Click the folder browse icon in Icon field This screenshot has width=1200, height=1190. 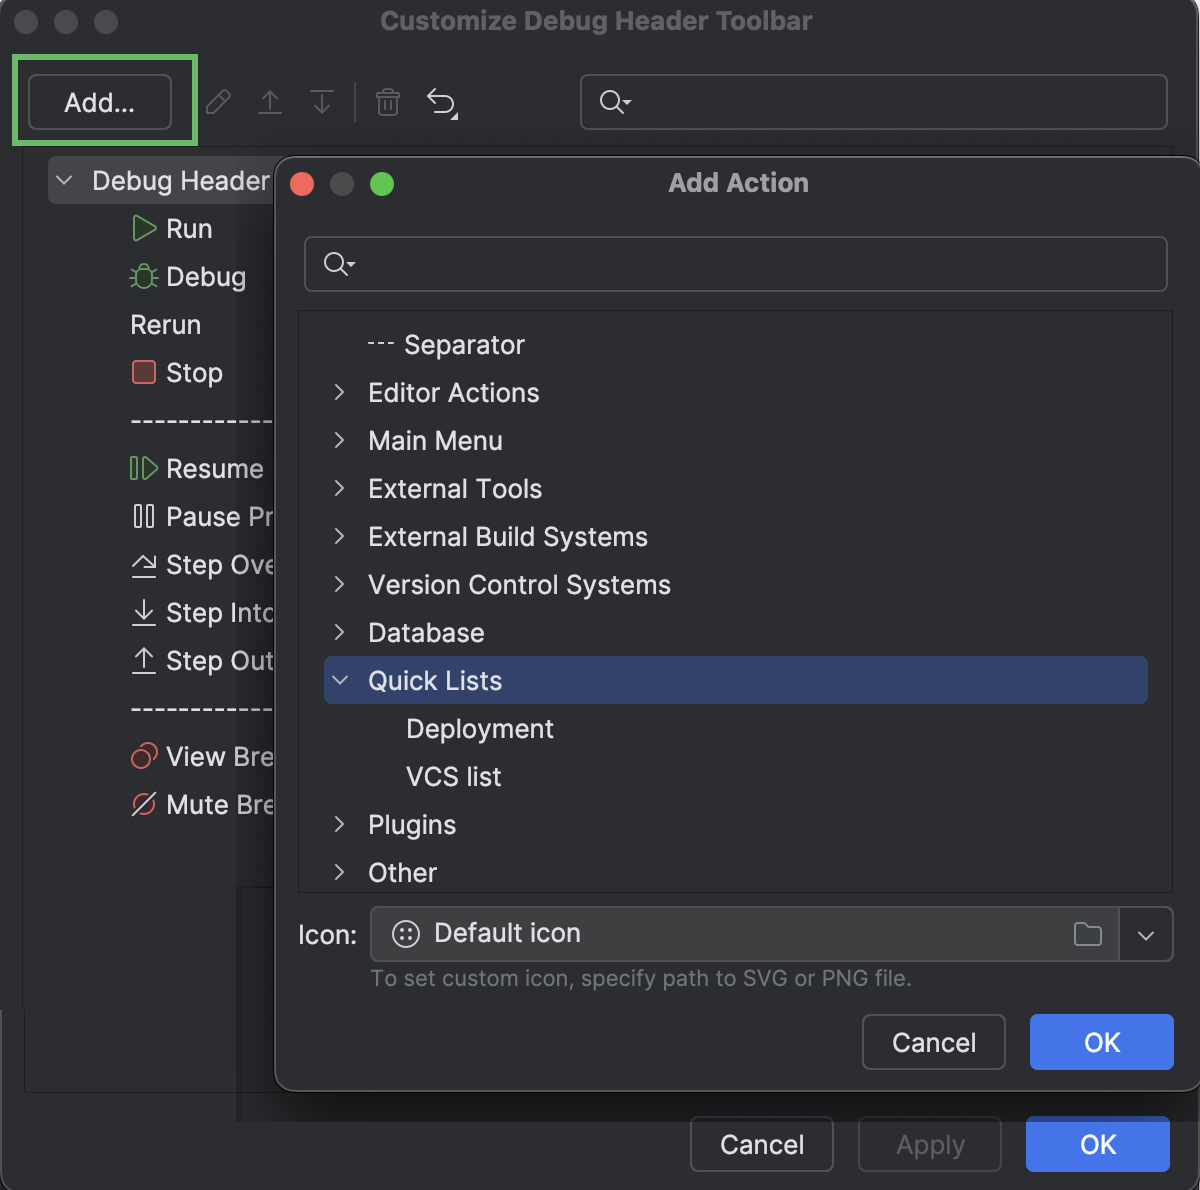click(1087, 934)
